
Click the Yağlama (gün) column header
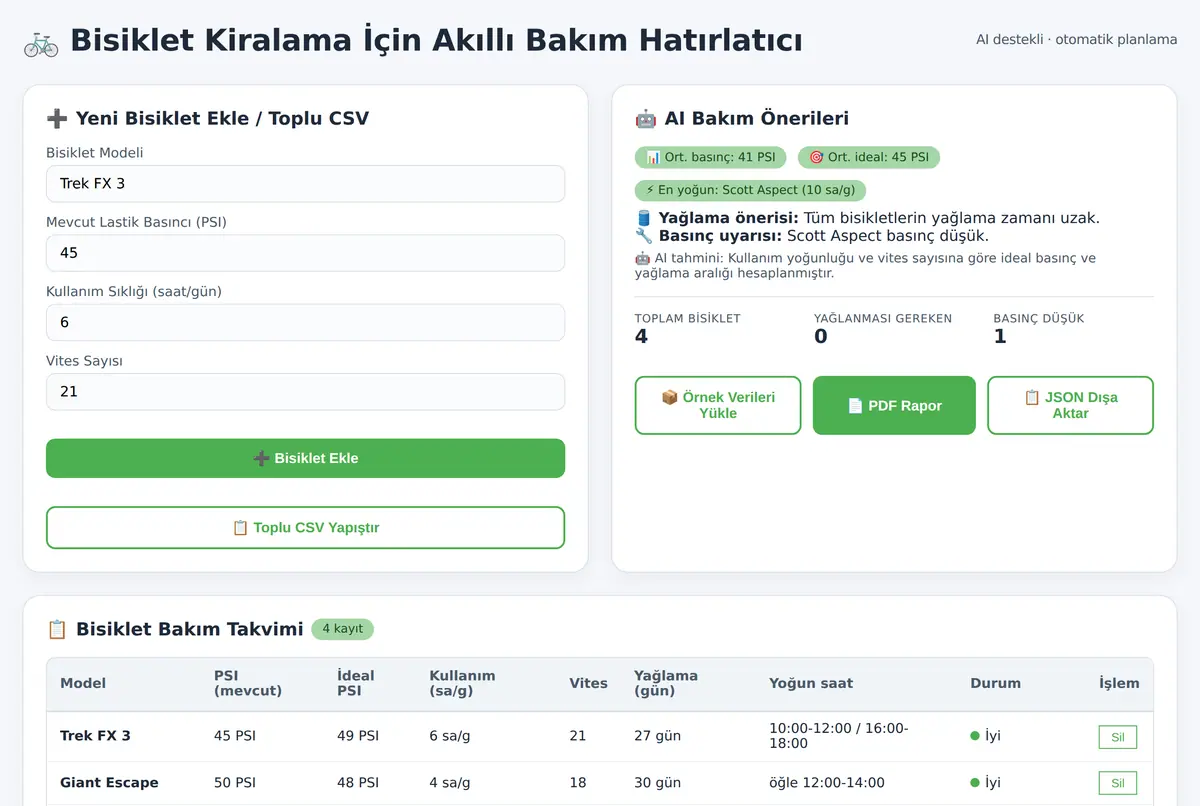666,683
